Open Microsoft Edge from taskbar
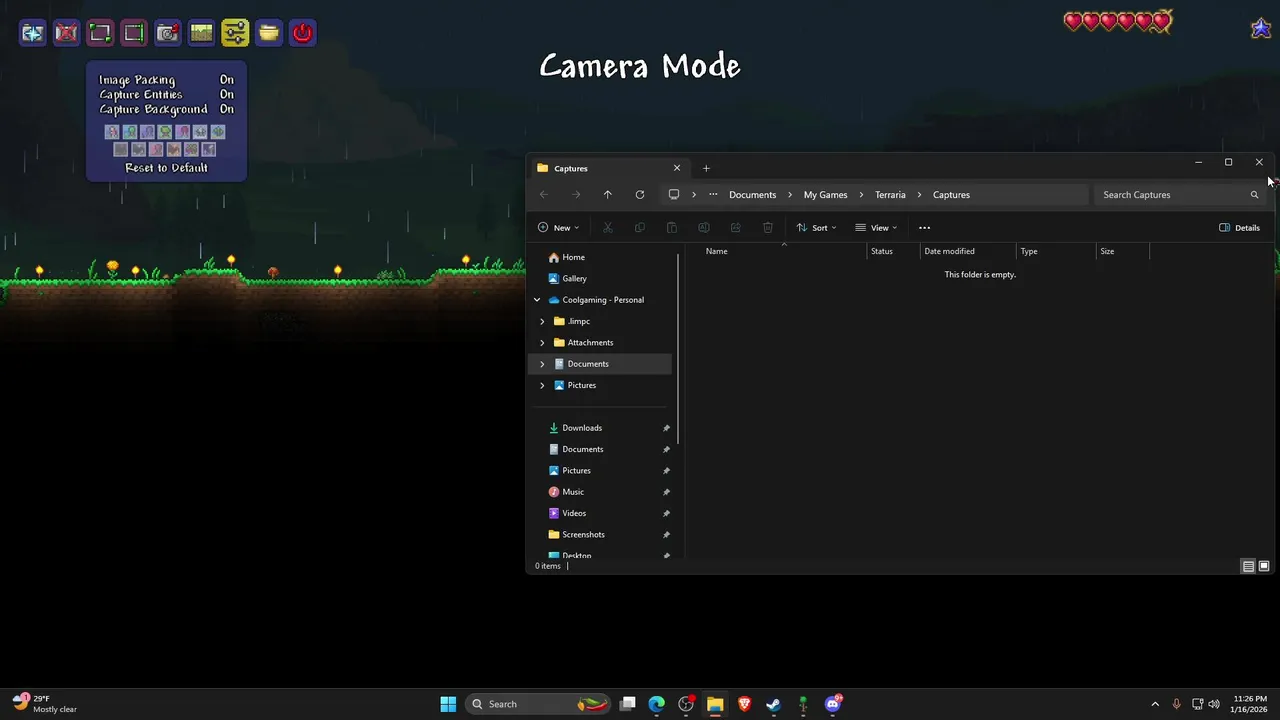Viewport: 1280px width, 720px height. pos(657,704)
